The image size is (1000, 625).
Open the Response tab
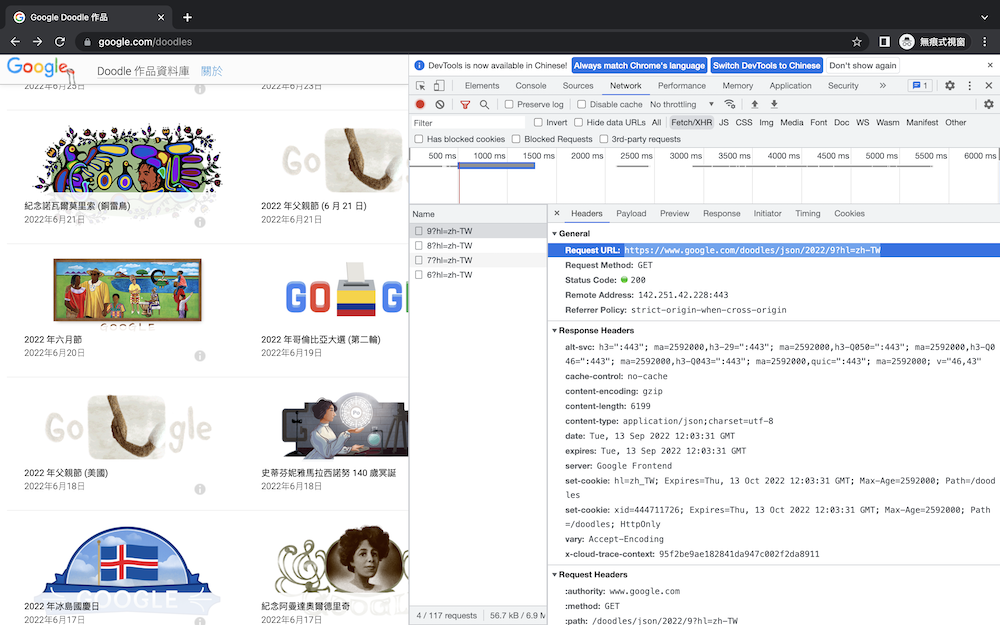point(721,214)
